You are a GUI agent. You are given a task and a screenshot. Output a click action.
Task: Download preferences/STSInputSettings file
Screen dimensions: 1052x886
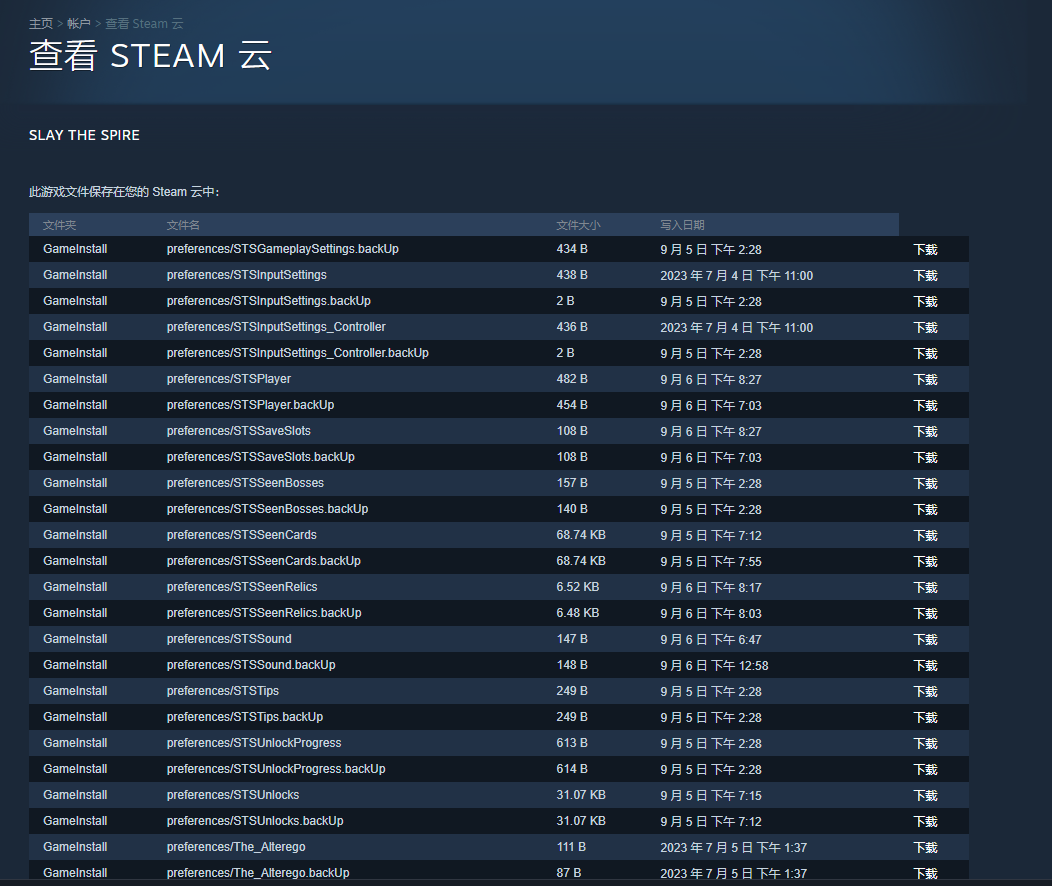pos(925,276)
